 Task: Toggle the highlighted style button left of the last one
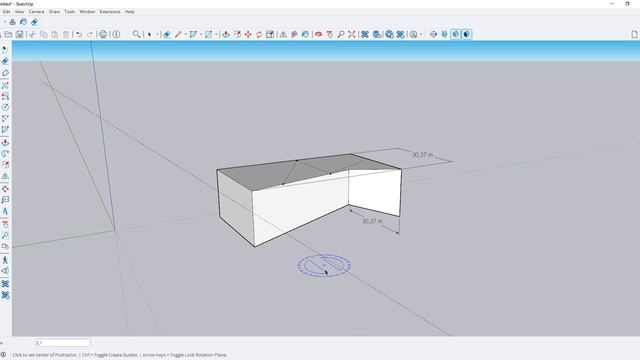click(456, 34)
